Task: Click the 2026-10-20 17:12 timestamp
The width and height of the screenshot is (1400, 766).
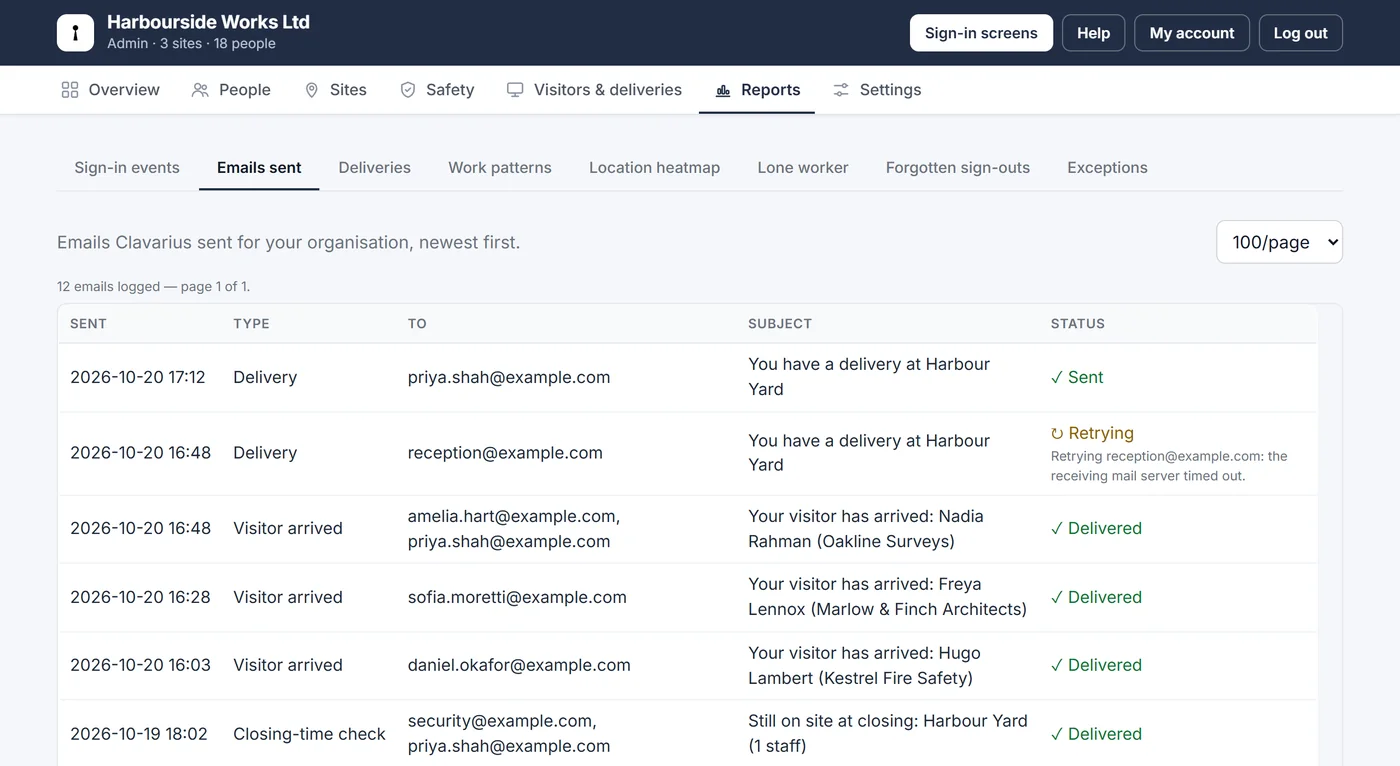Action: point(138,377)
